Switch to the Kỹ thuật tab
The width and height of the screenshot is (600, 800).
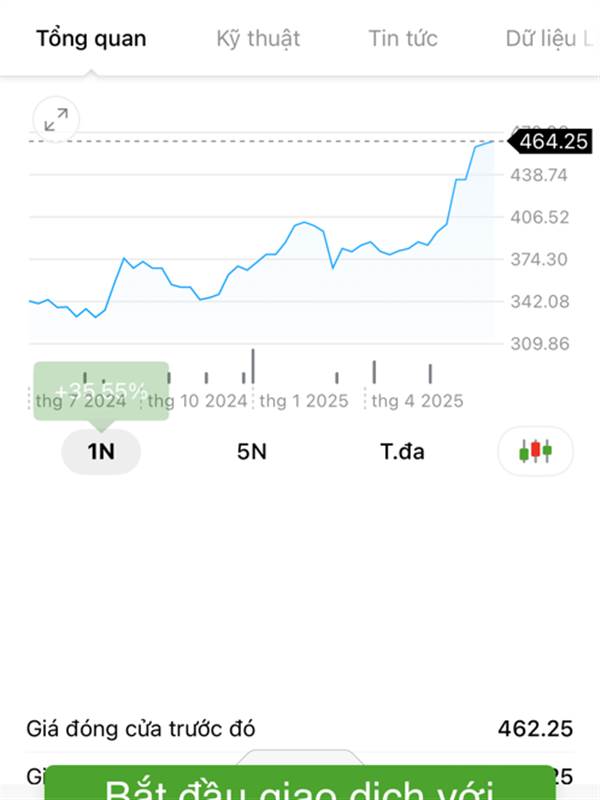pyautogui.click(x=258, y=39)
